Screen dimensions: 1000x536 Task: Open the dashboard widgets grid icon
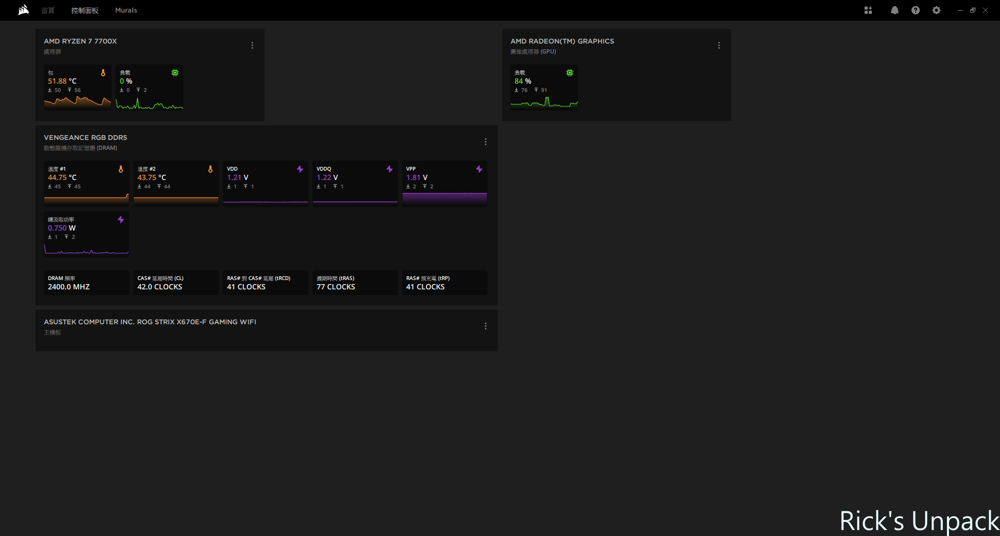tap(868, 10)
